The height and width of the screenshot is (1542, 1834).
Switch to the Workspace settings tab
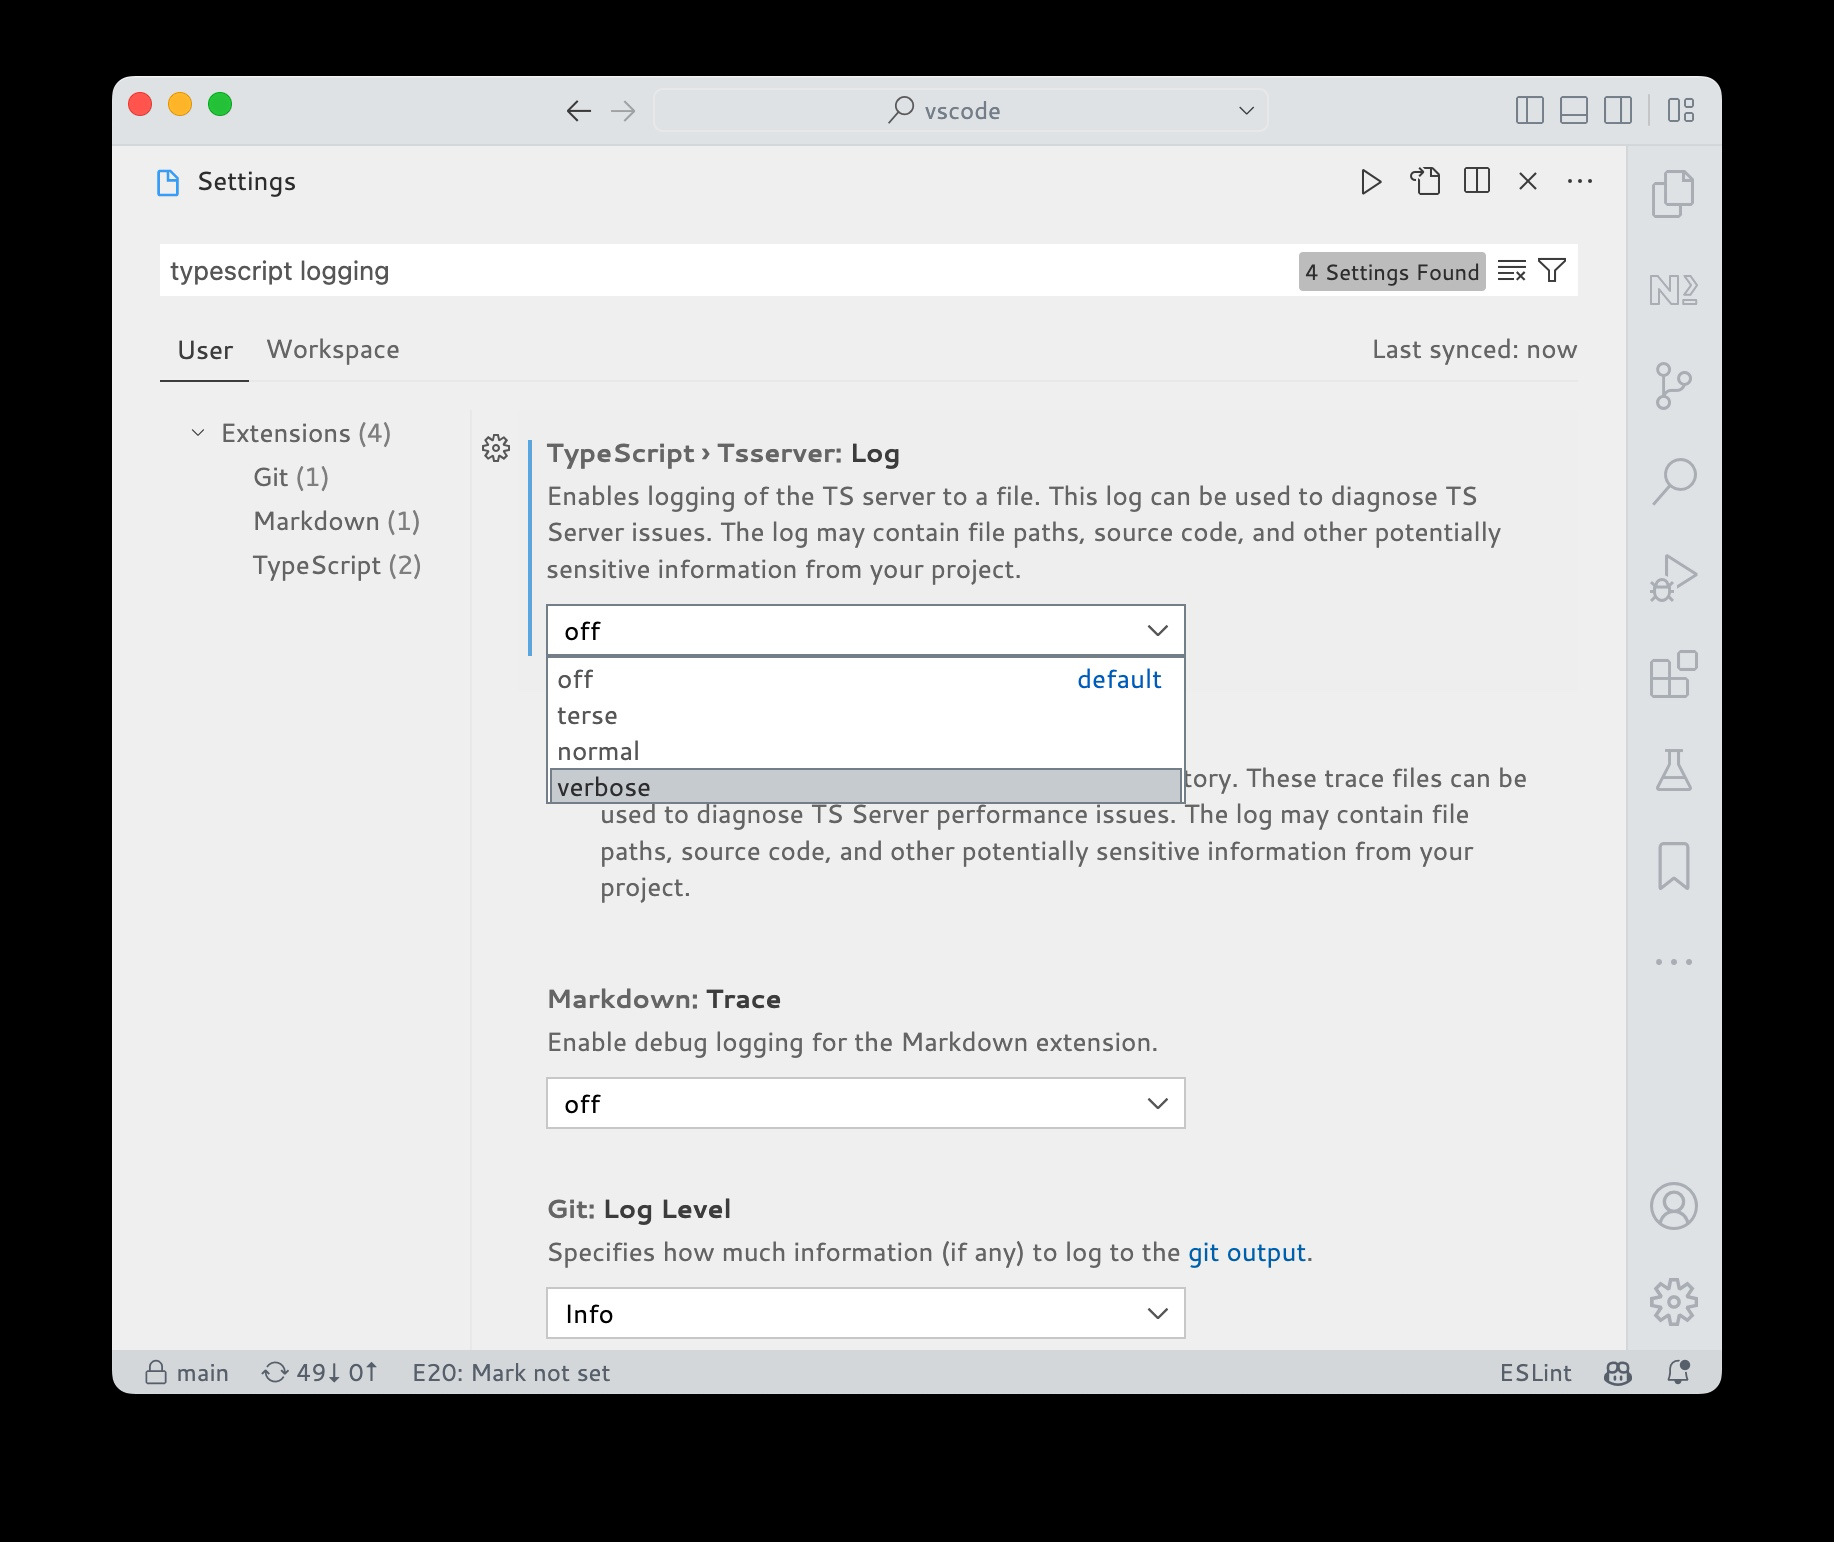pyautogui.click(x=332, y=349)
